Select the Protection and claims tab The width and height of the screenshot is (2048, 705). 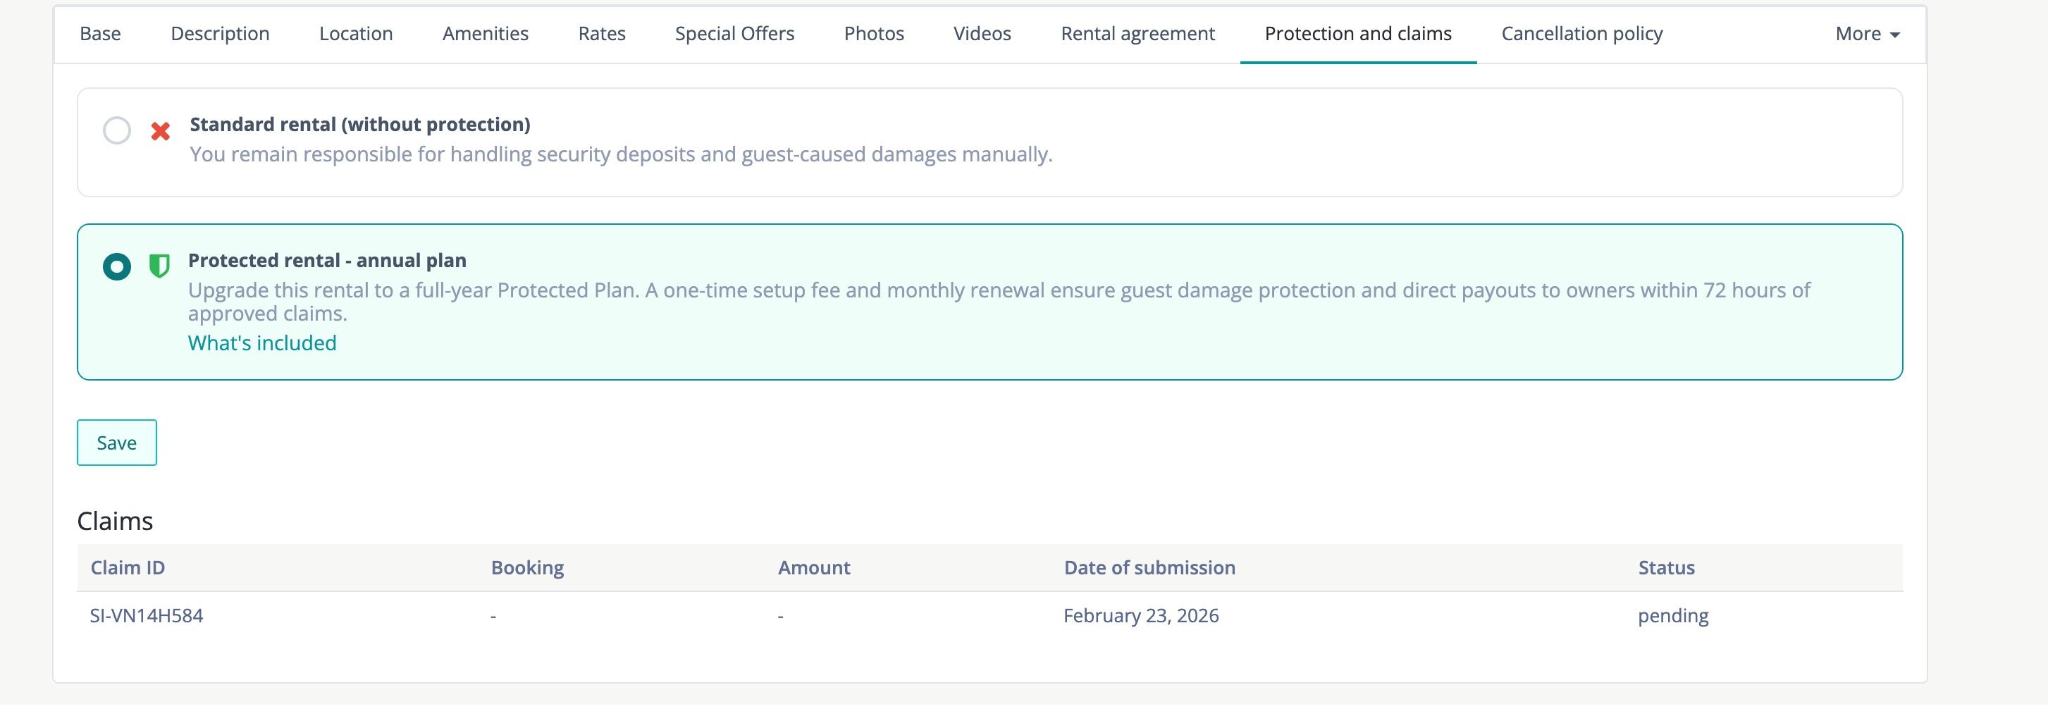click(1358, 34)
